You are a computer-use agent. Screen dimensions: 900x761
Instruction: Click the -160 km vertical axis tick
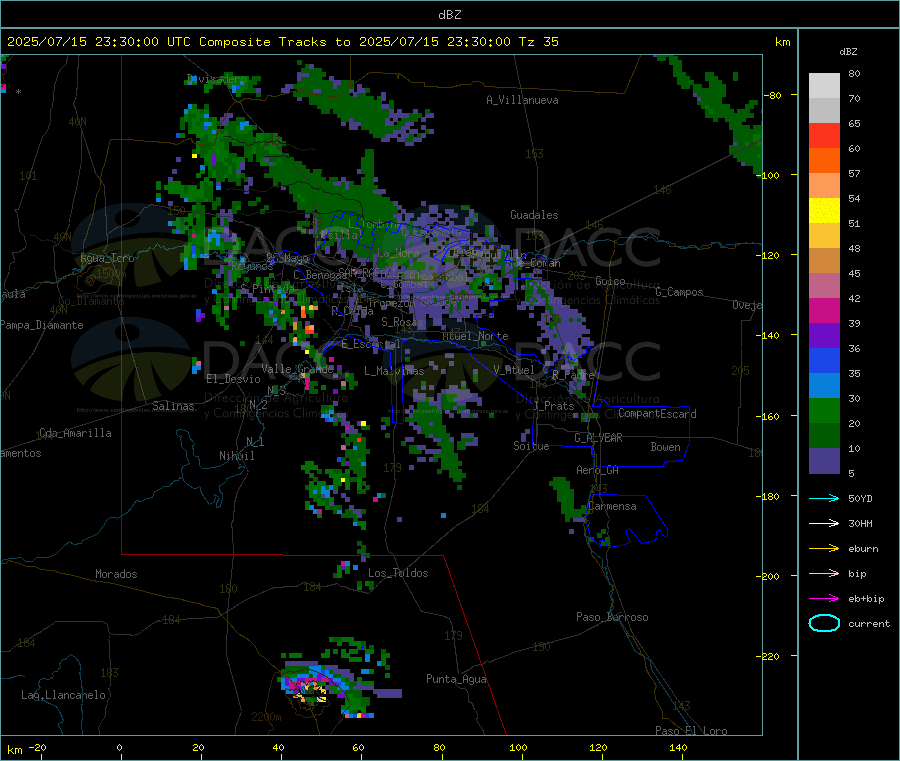[x=769, y=416]
